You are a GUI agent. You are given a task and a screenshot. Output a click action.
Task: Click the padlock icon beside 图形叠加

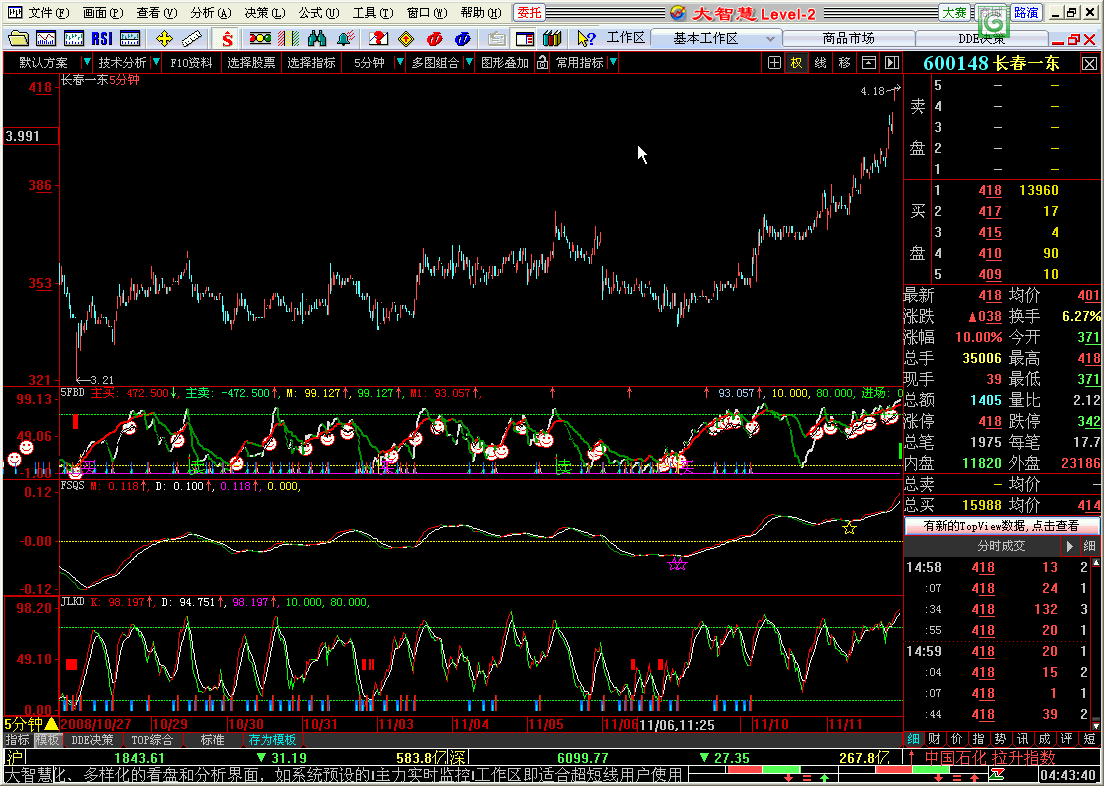click(x=542, y=63)
